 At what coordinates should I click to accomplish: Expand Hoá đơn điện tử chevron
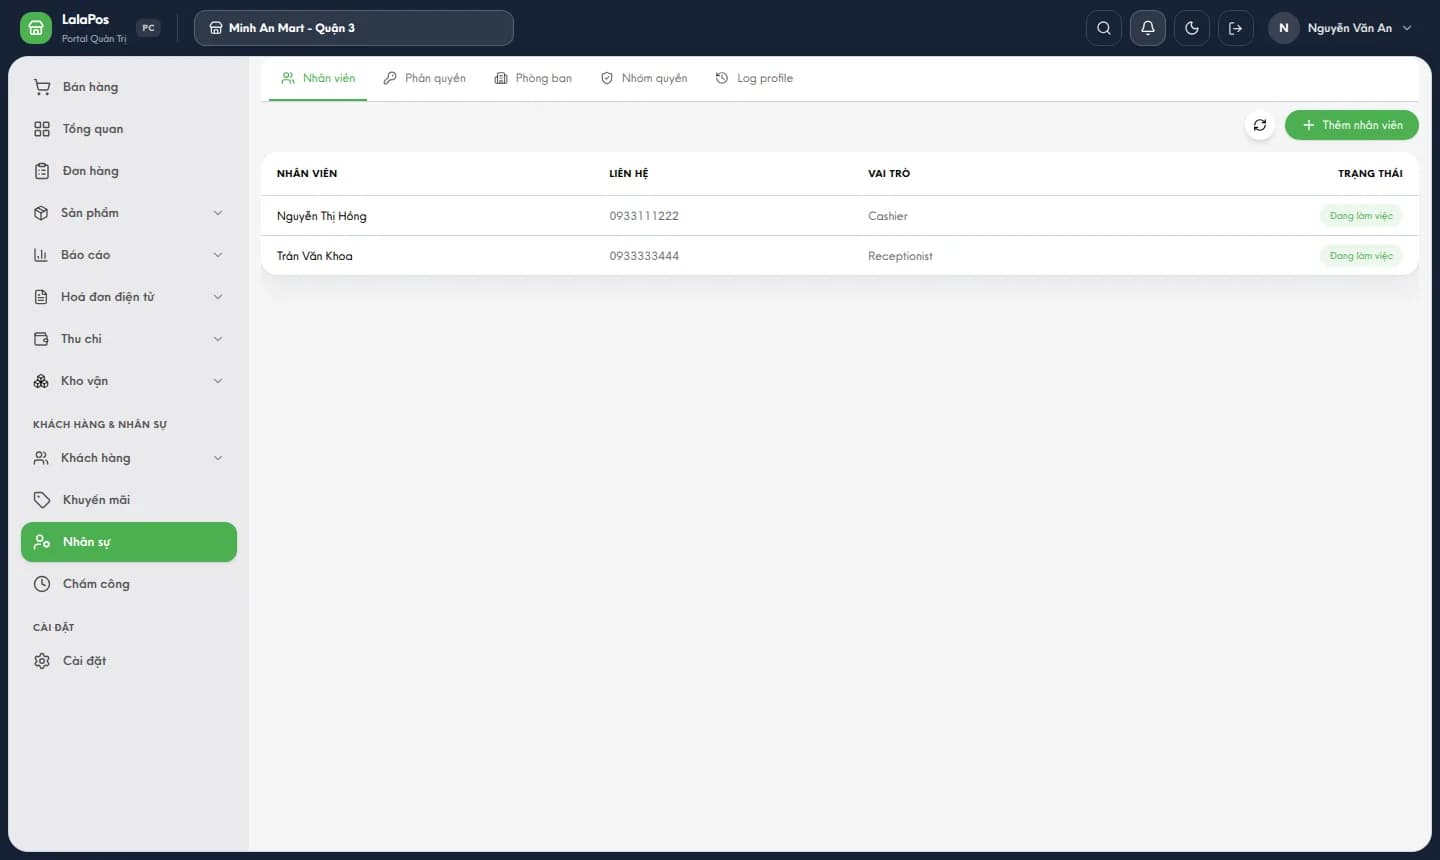click(218, 297)
